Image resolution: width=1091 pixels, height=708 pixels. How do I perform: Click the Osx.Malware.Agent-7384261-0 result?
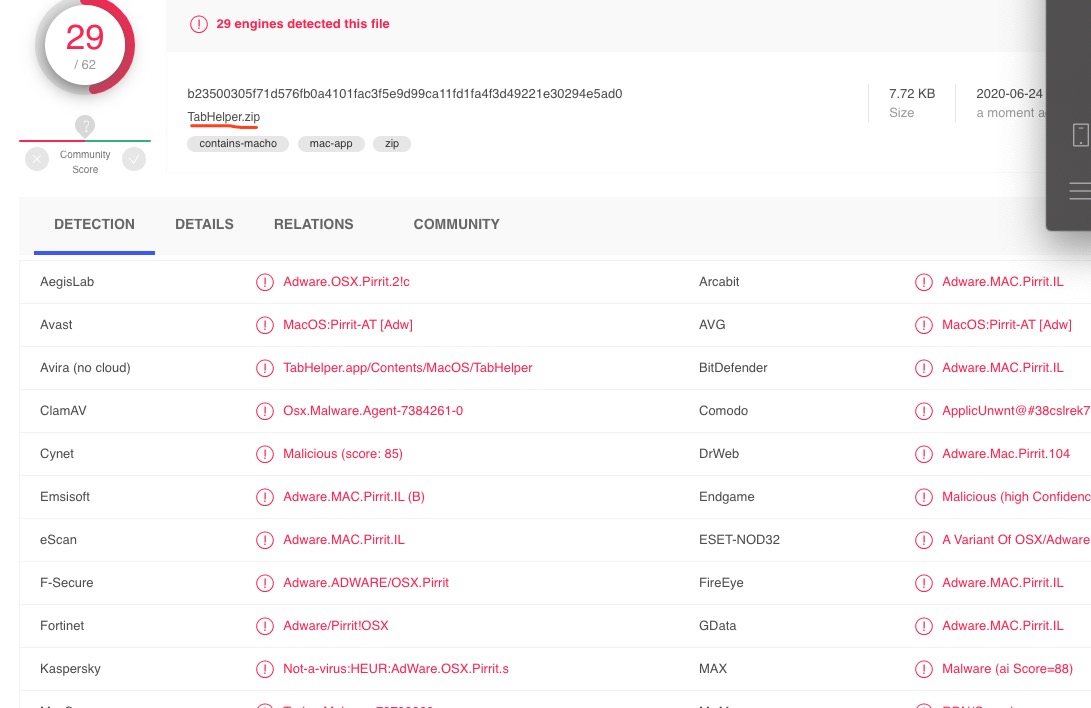pos(372,411)
